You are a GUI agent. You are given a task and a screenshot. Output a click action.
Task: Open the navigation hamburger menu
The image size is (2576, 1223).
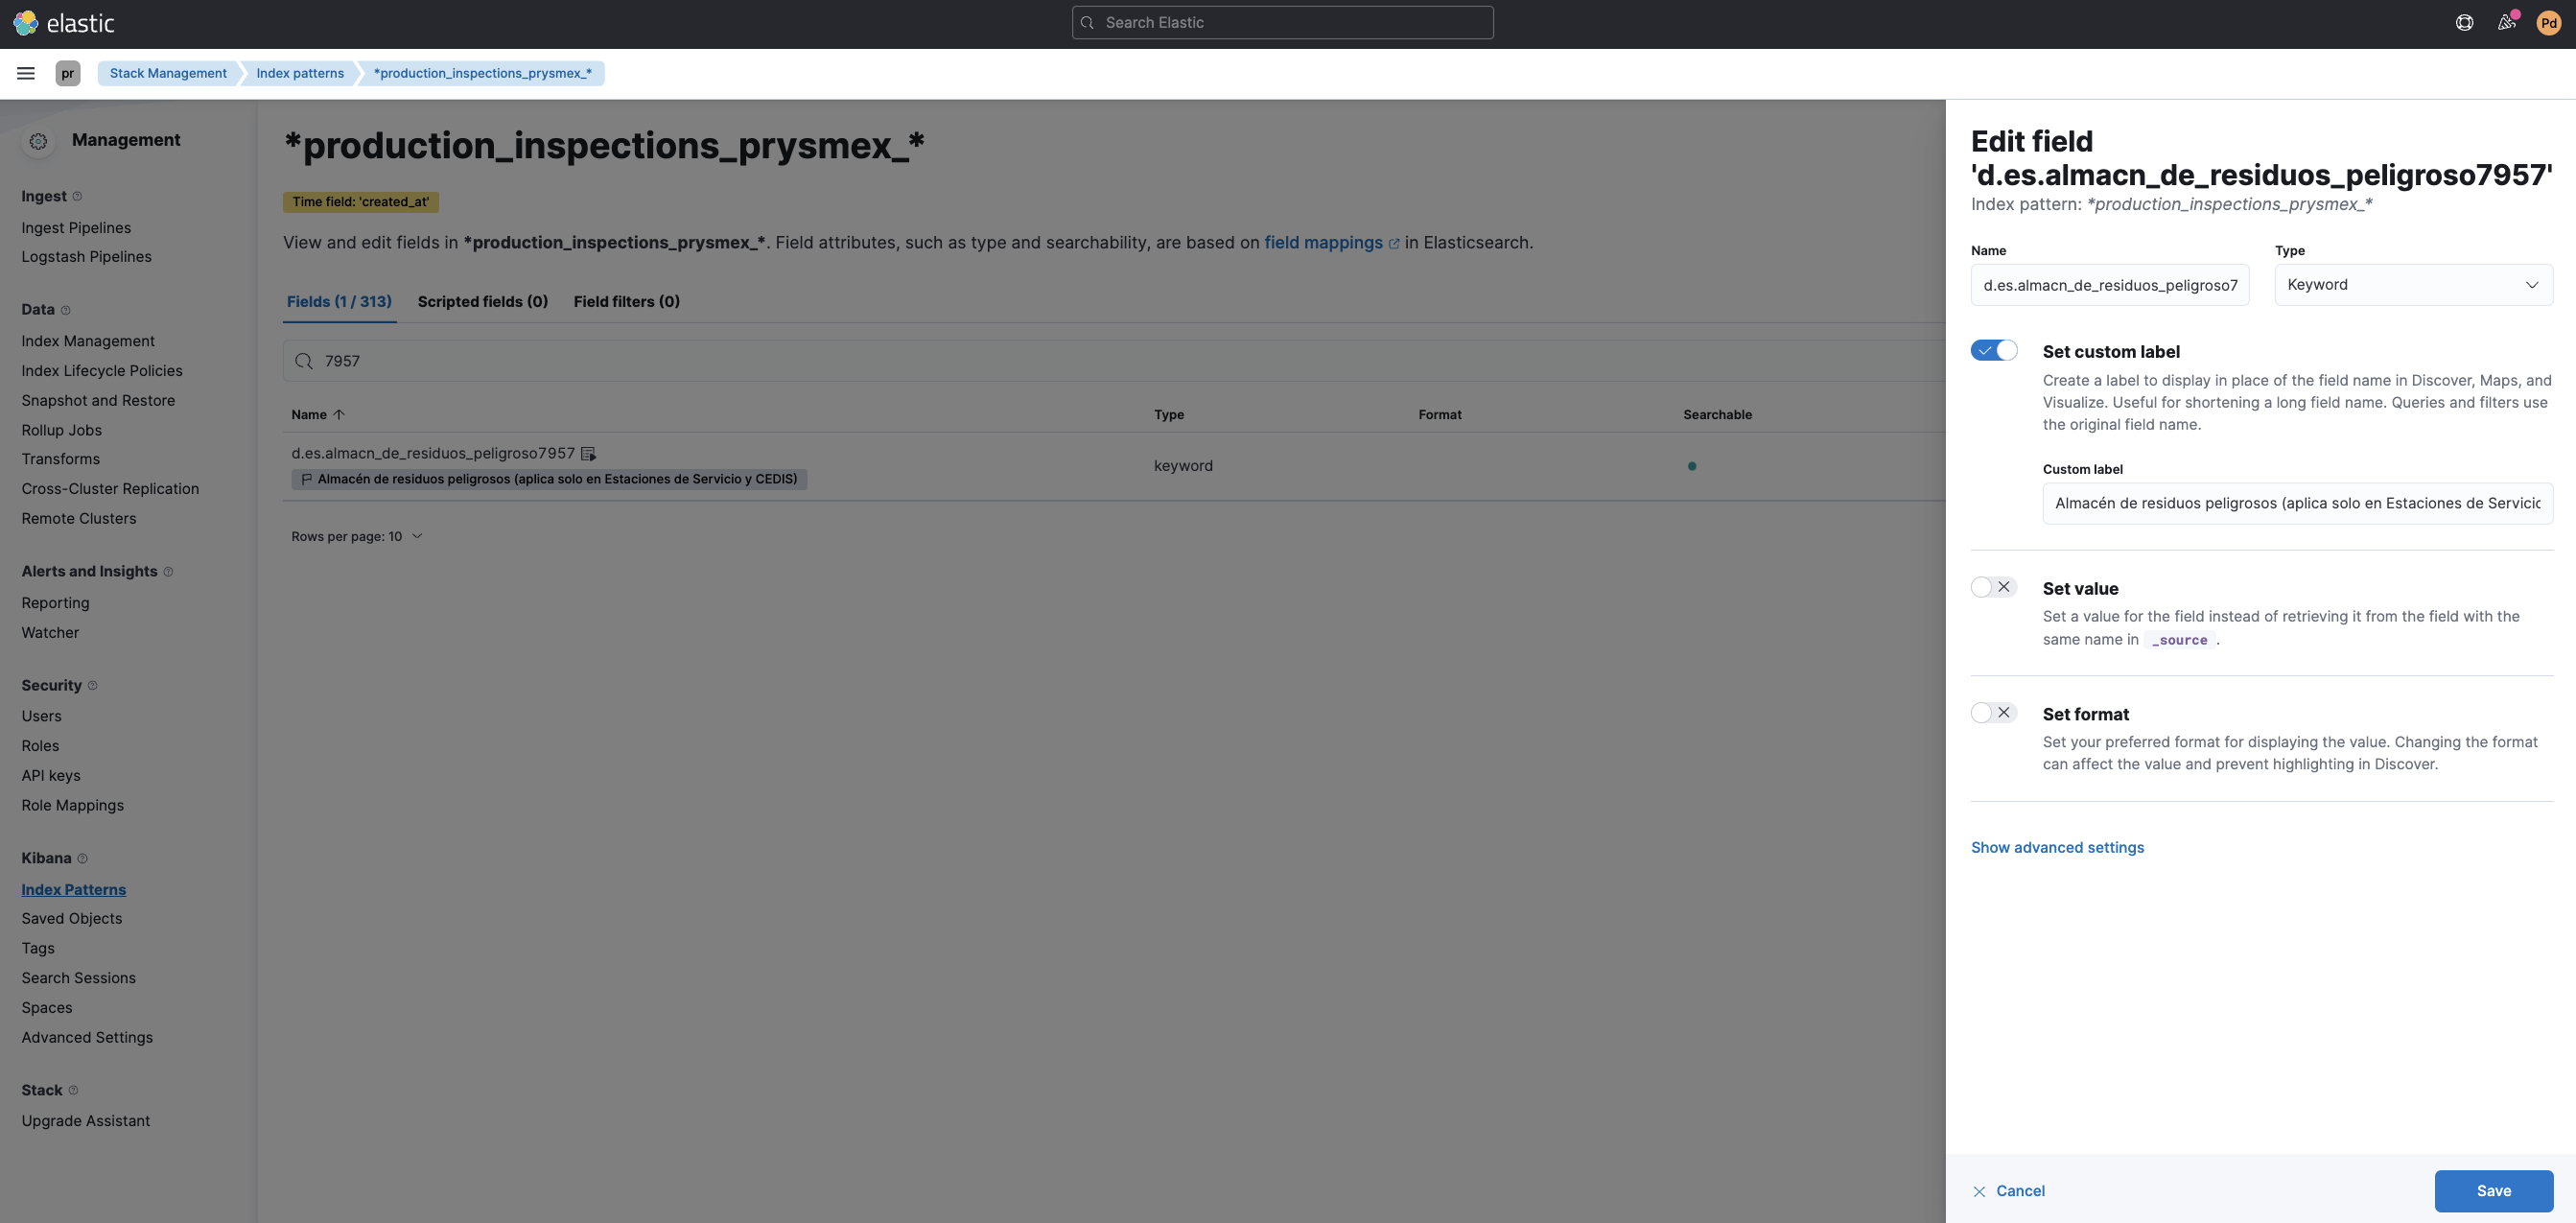pyautogui.click(x=26, y=72)
